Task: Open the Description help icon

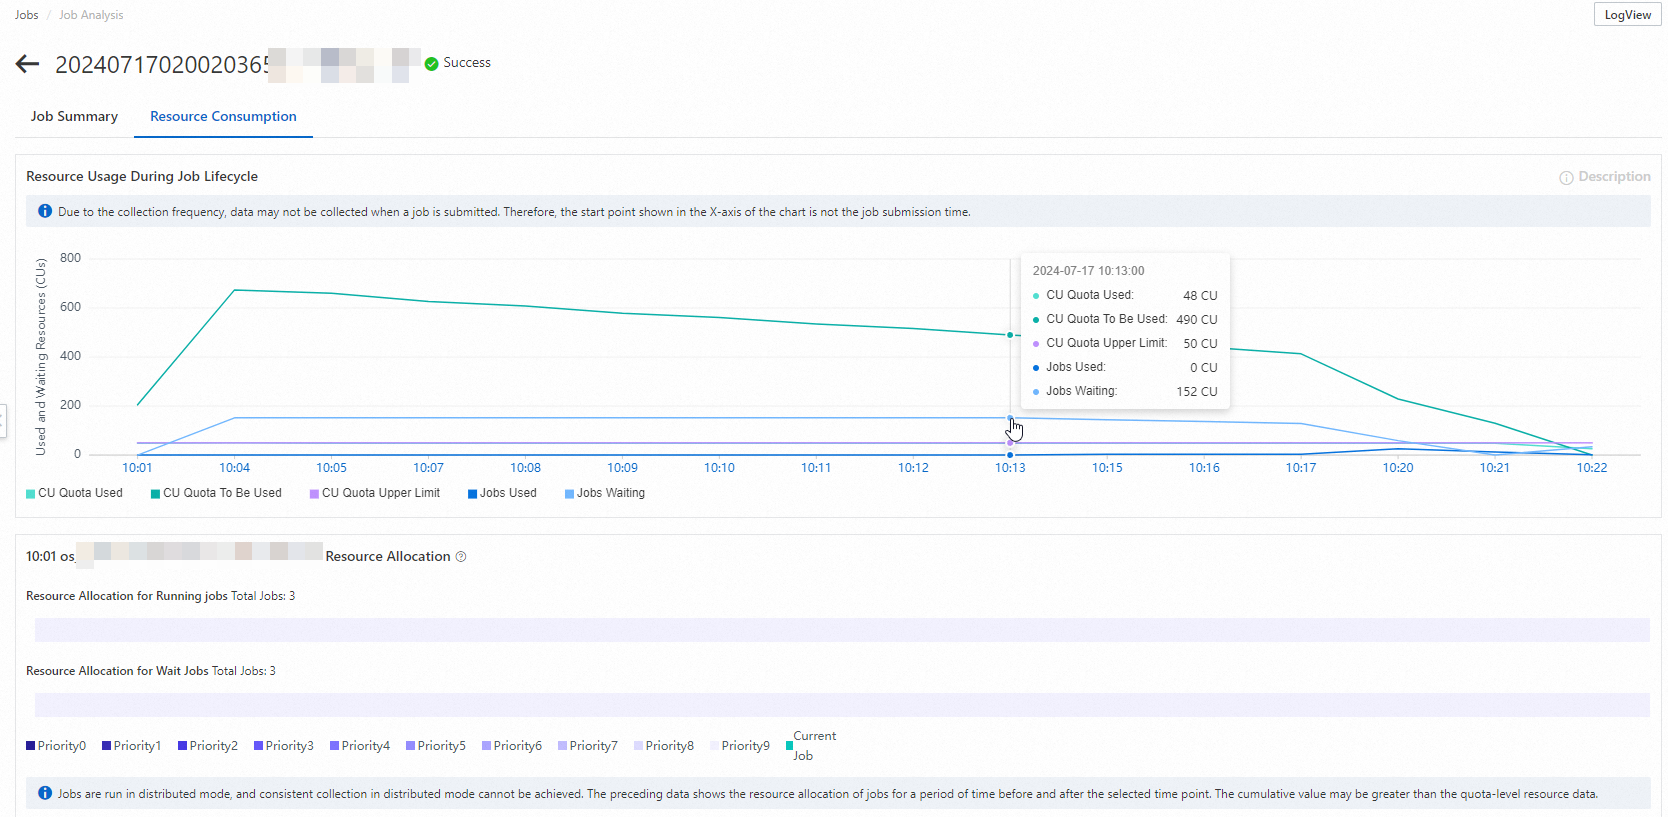Action: (1566, 177)
